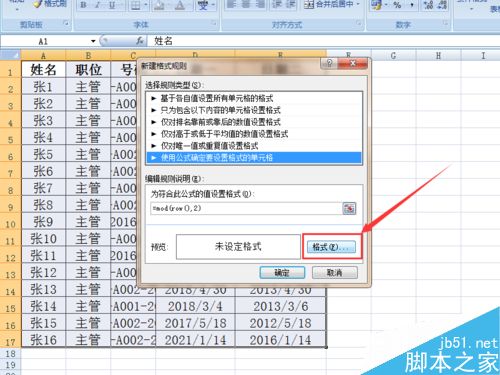Open the Merge and Center dropdown arrow
Viewport: 500px width, 375px height.
(x=358, y=4)
